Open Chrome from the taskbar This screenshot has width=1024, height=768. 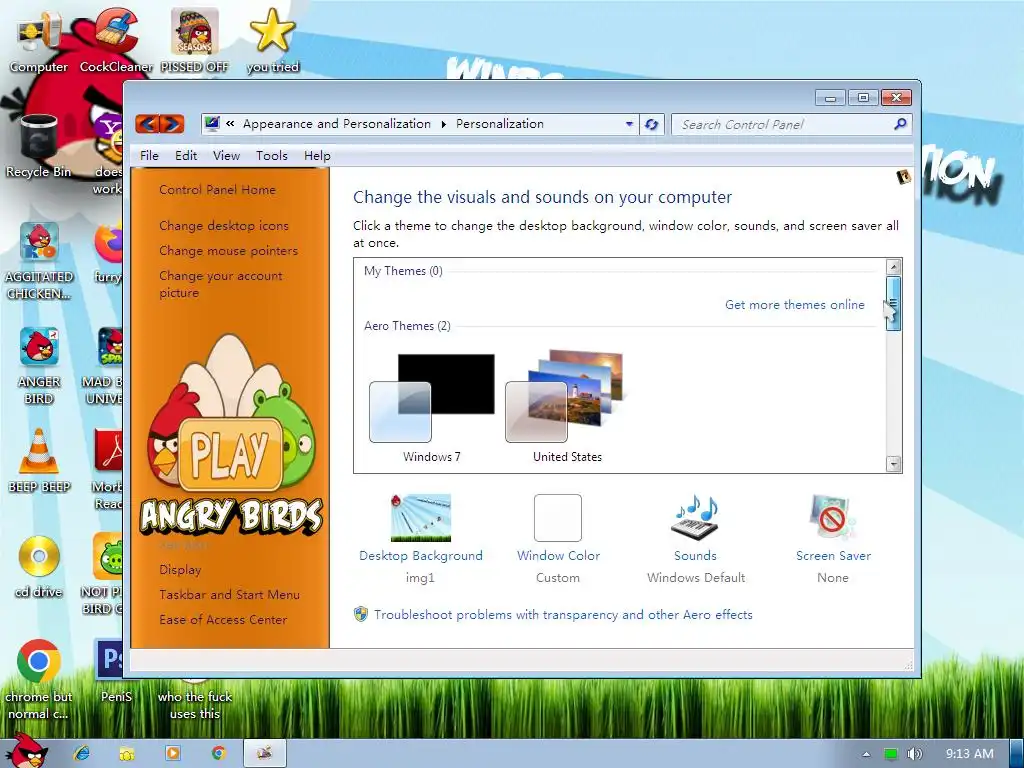coord(218,753)
